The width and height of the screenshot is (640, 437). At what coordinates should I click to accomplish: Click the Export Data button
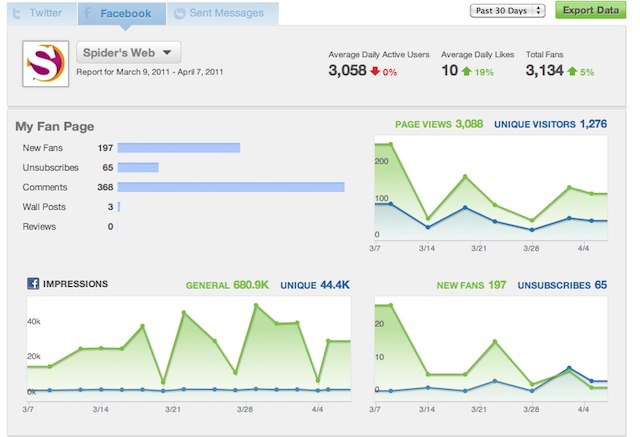coord(591,10)
